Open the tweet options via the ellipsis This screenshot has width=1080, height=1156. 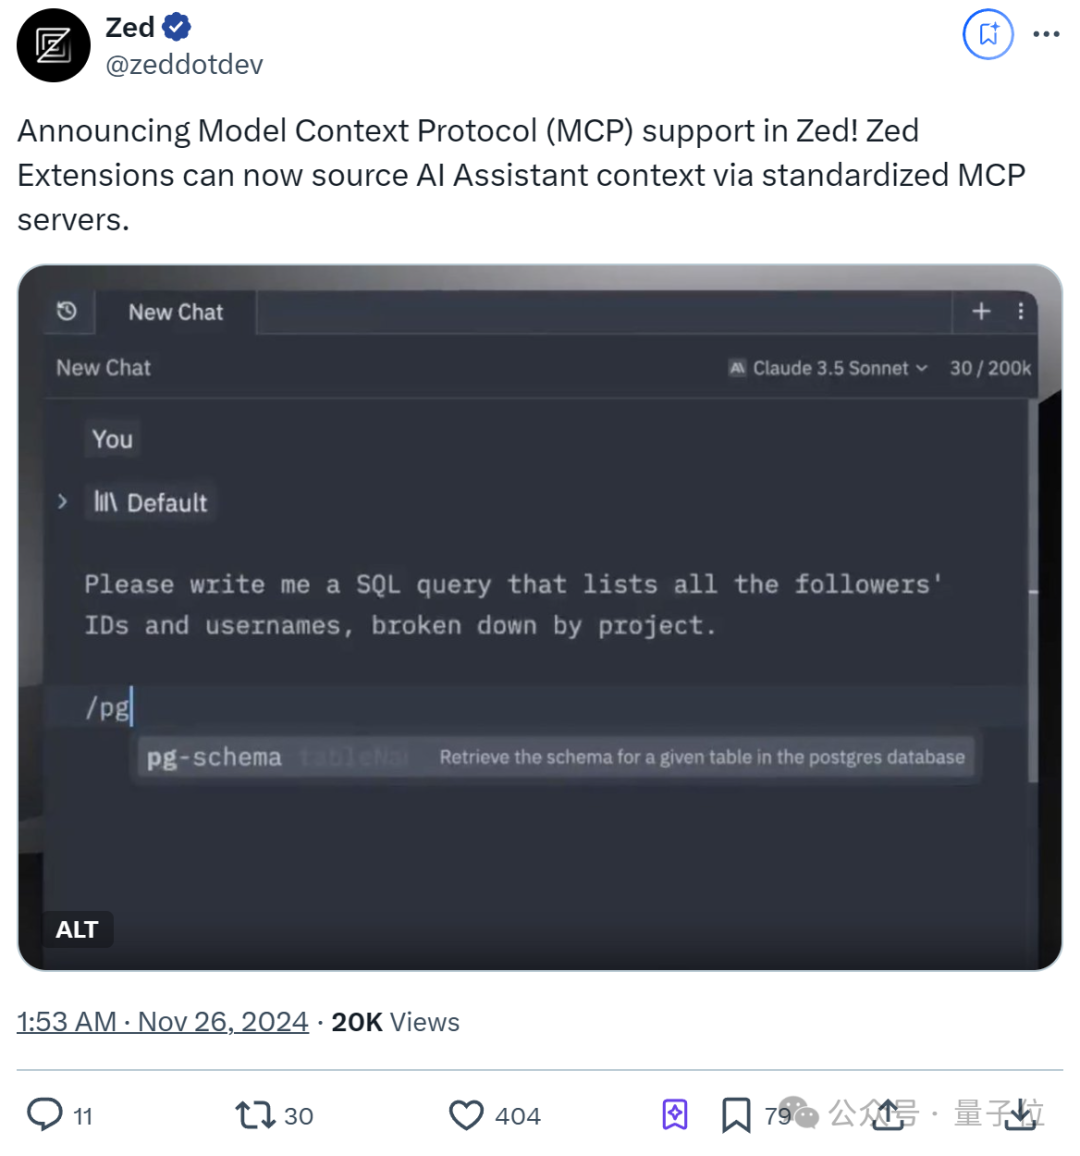(1046, 33)
